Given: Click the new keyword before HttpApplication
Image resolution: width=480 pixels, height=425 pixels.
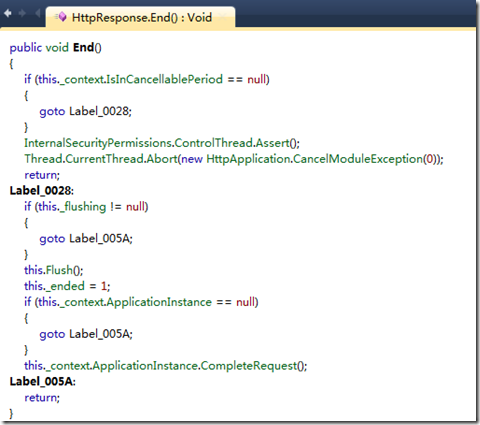Looking at the screenshot, I should point(192,159).
